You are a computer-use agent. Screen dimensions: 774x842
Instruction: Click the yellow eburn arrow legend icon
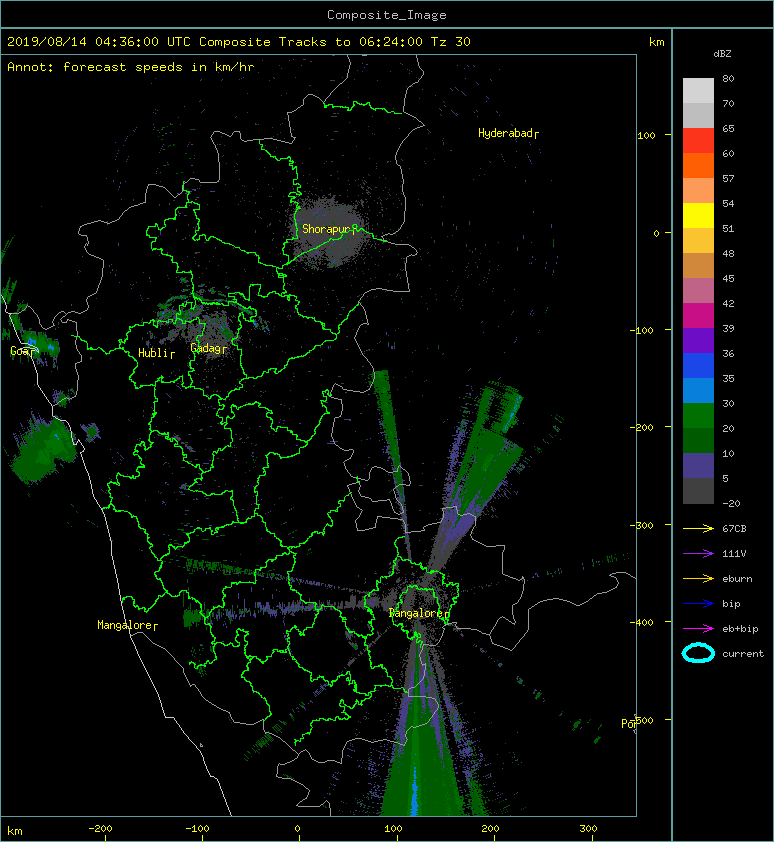pyautogui.click(x=698, y=578)
